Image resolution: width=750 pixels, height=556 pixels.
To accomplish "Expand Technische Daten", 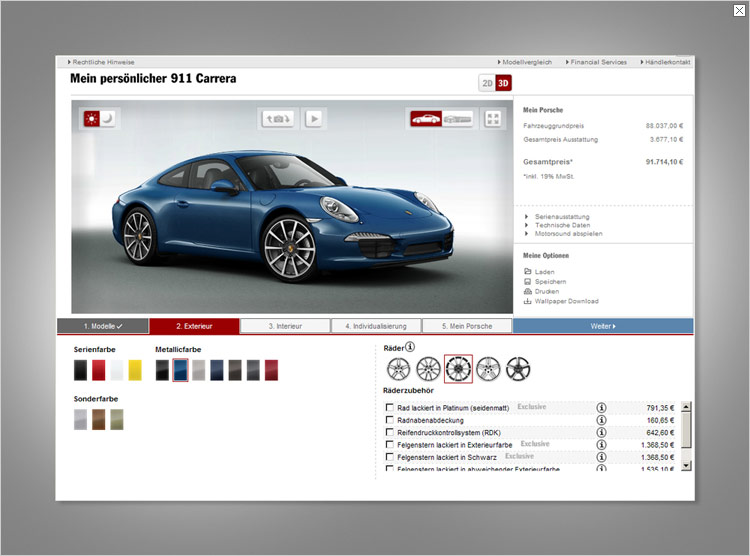I will point(562,225).
